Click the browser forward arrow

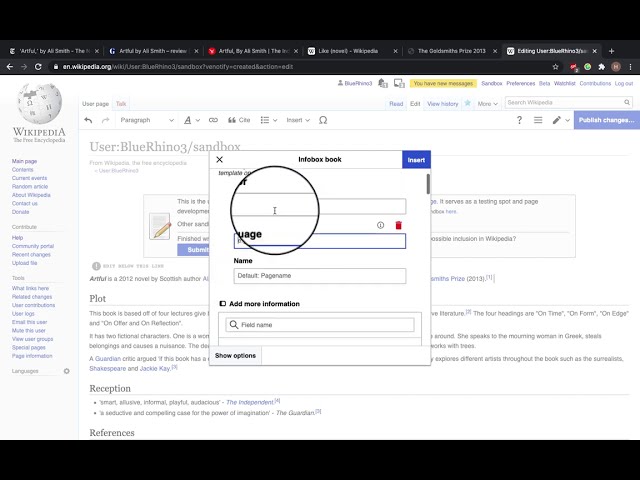24,67
